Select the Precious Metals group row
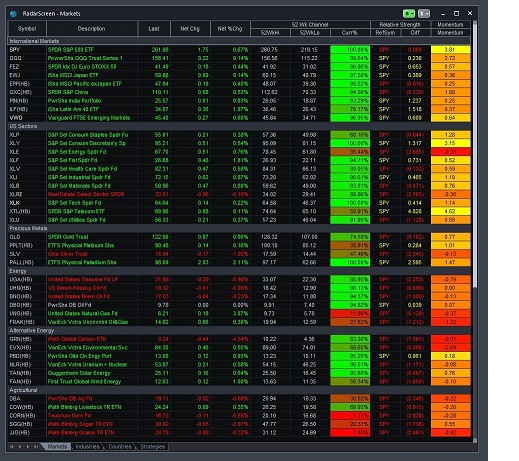Viewport: 519px width, 461px height. [239, 228]
